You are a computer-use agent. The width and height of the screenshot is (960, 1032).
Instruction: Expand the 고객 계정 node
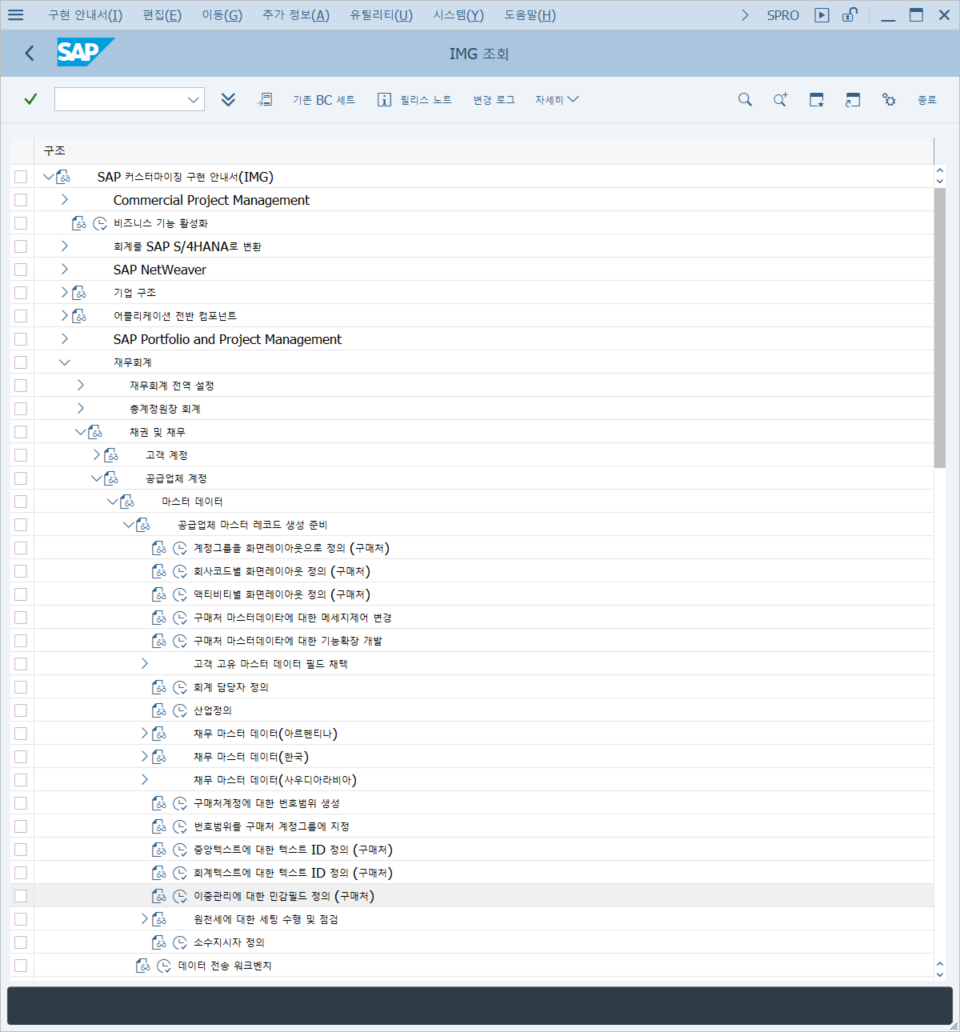click(x=96, y=455)
